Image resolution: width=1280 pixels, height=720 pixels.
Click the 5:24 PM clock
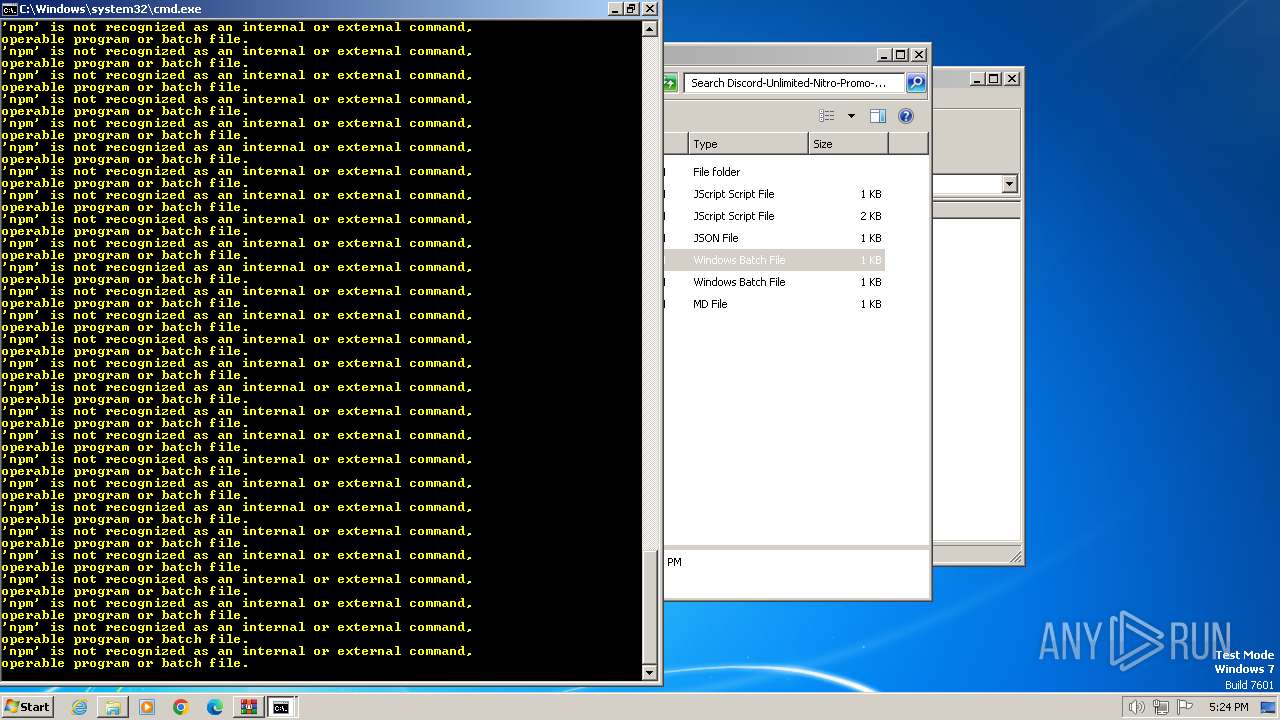click(1228, 707)
